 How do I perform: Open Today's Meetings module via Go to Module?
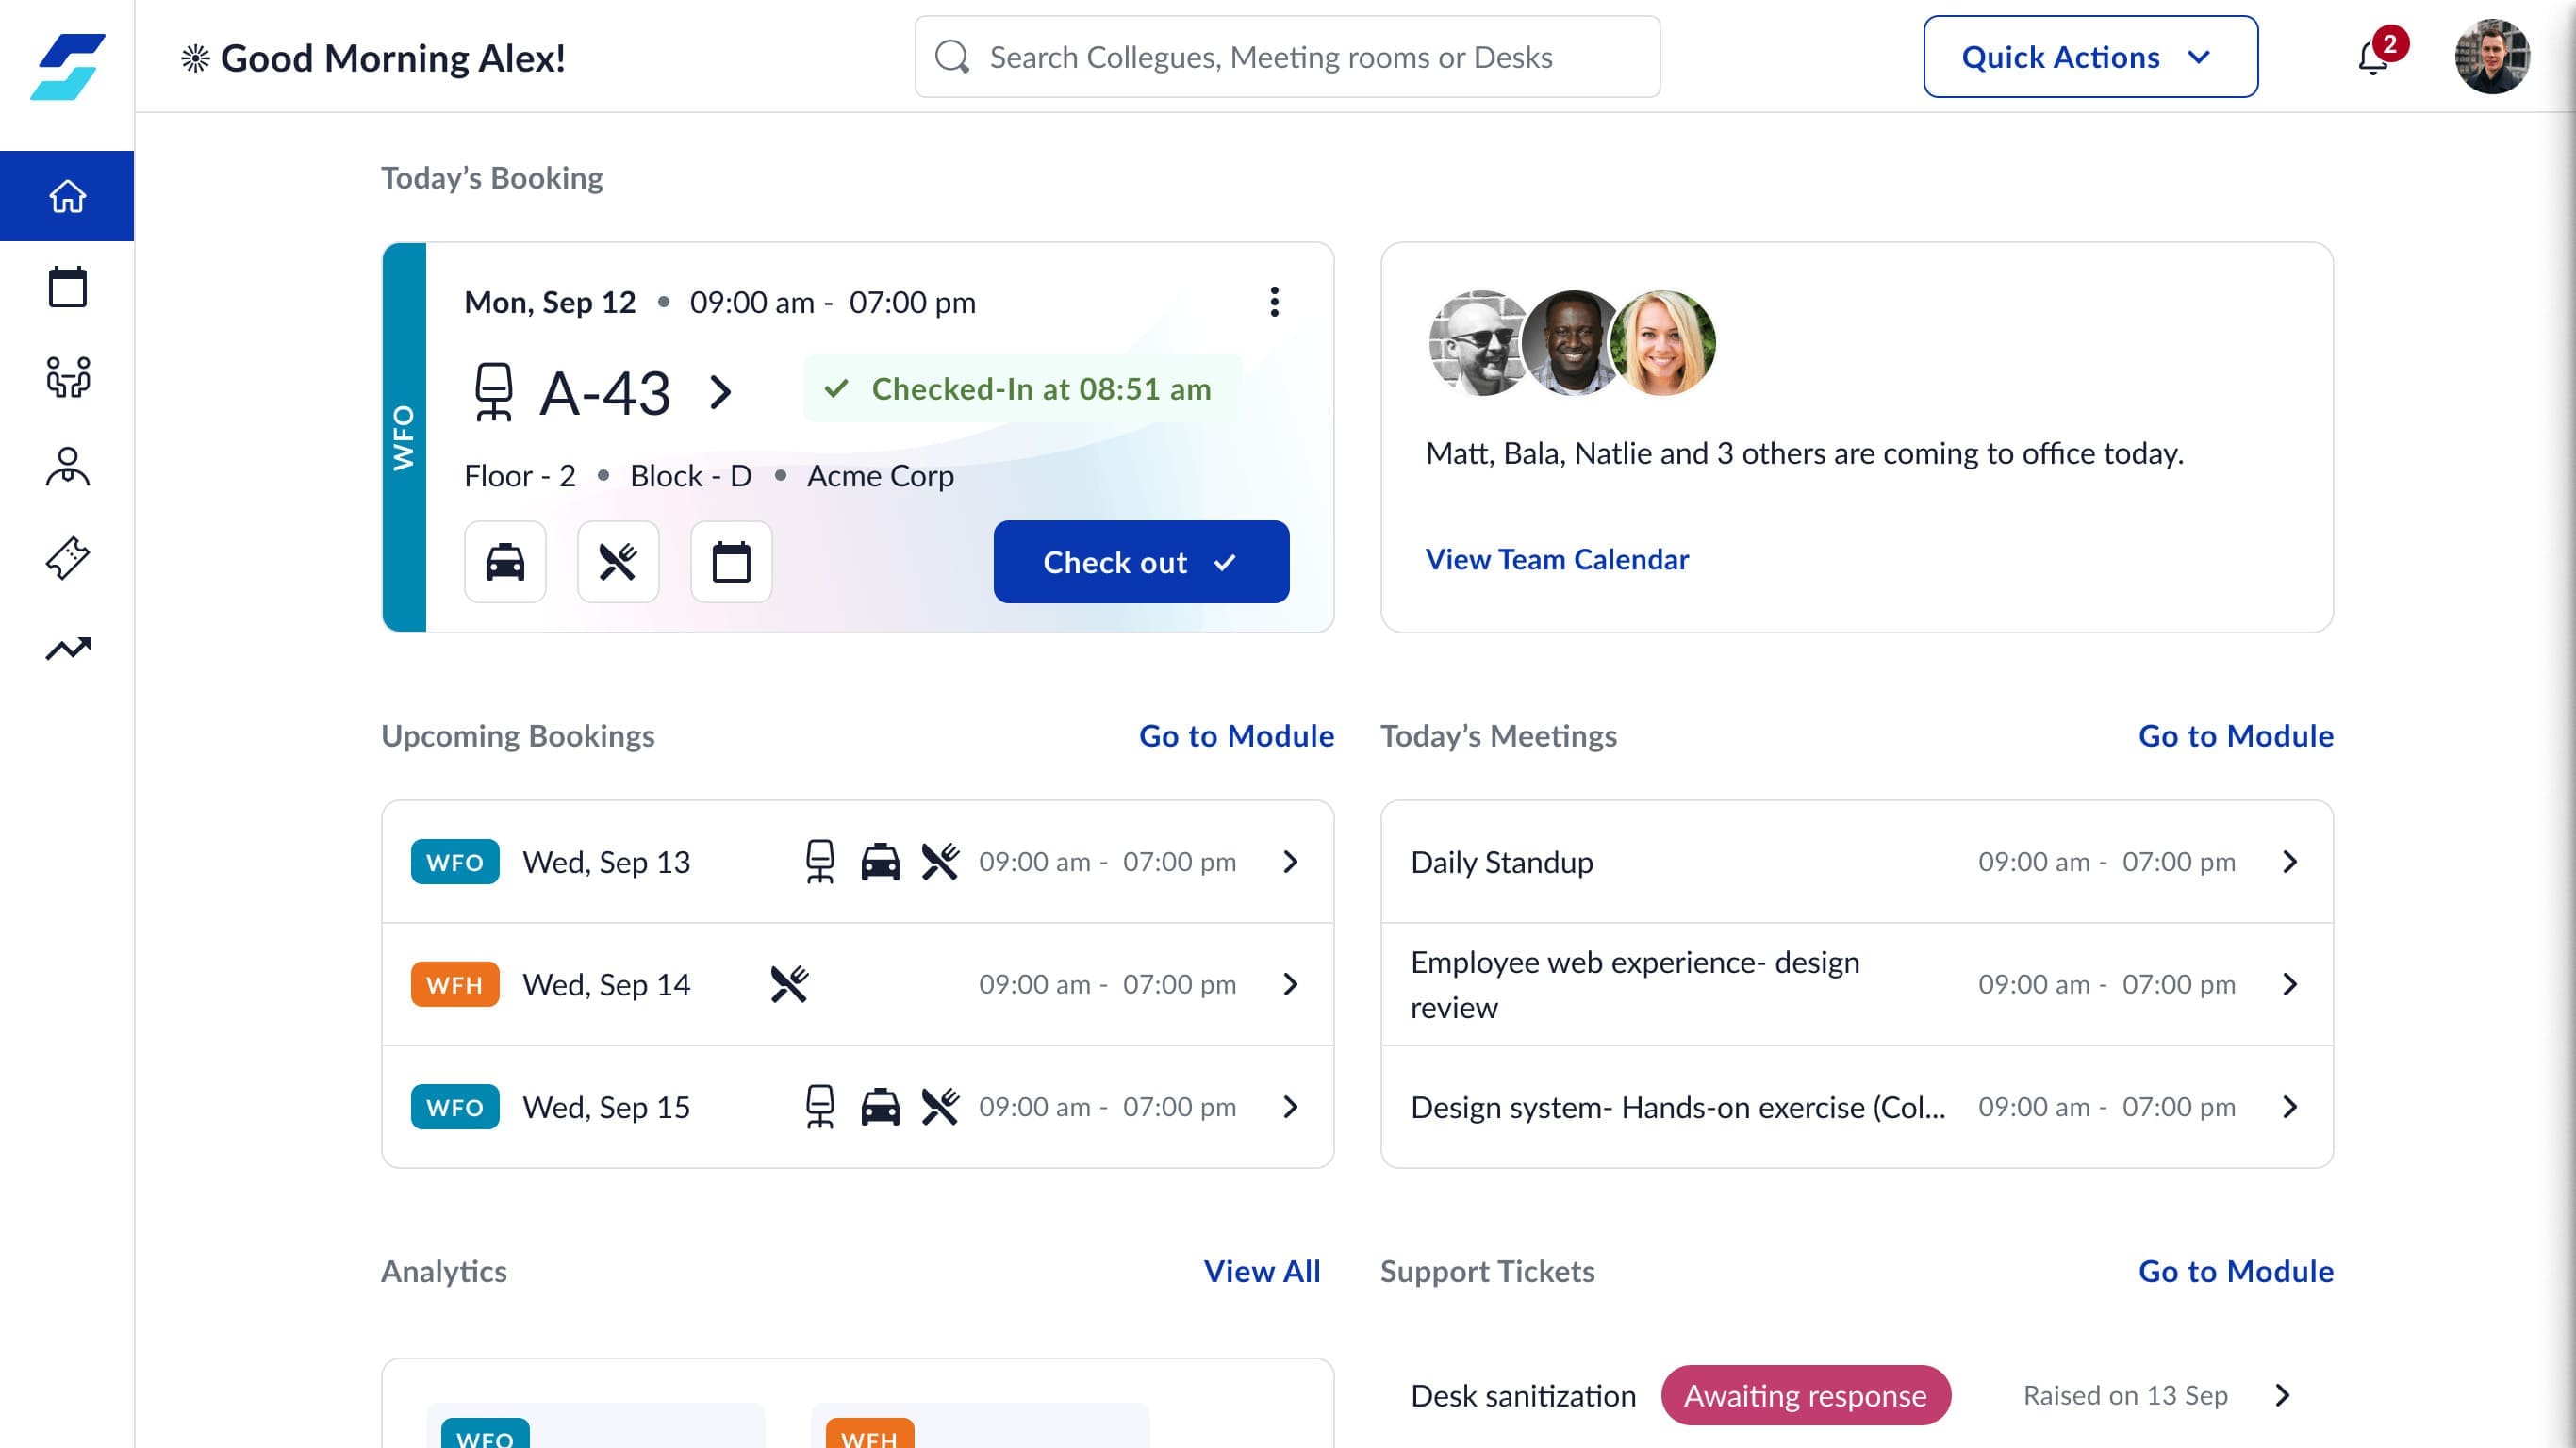(2236, 736)
